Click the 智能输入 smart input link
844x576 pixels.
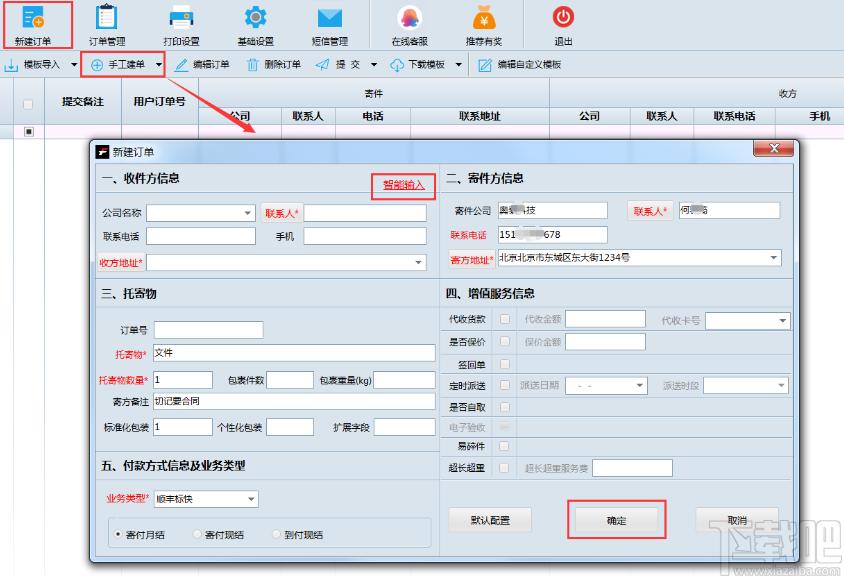point(404,185)
